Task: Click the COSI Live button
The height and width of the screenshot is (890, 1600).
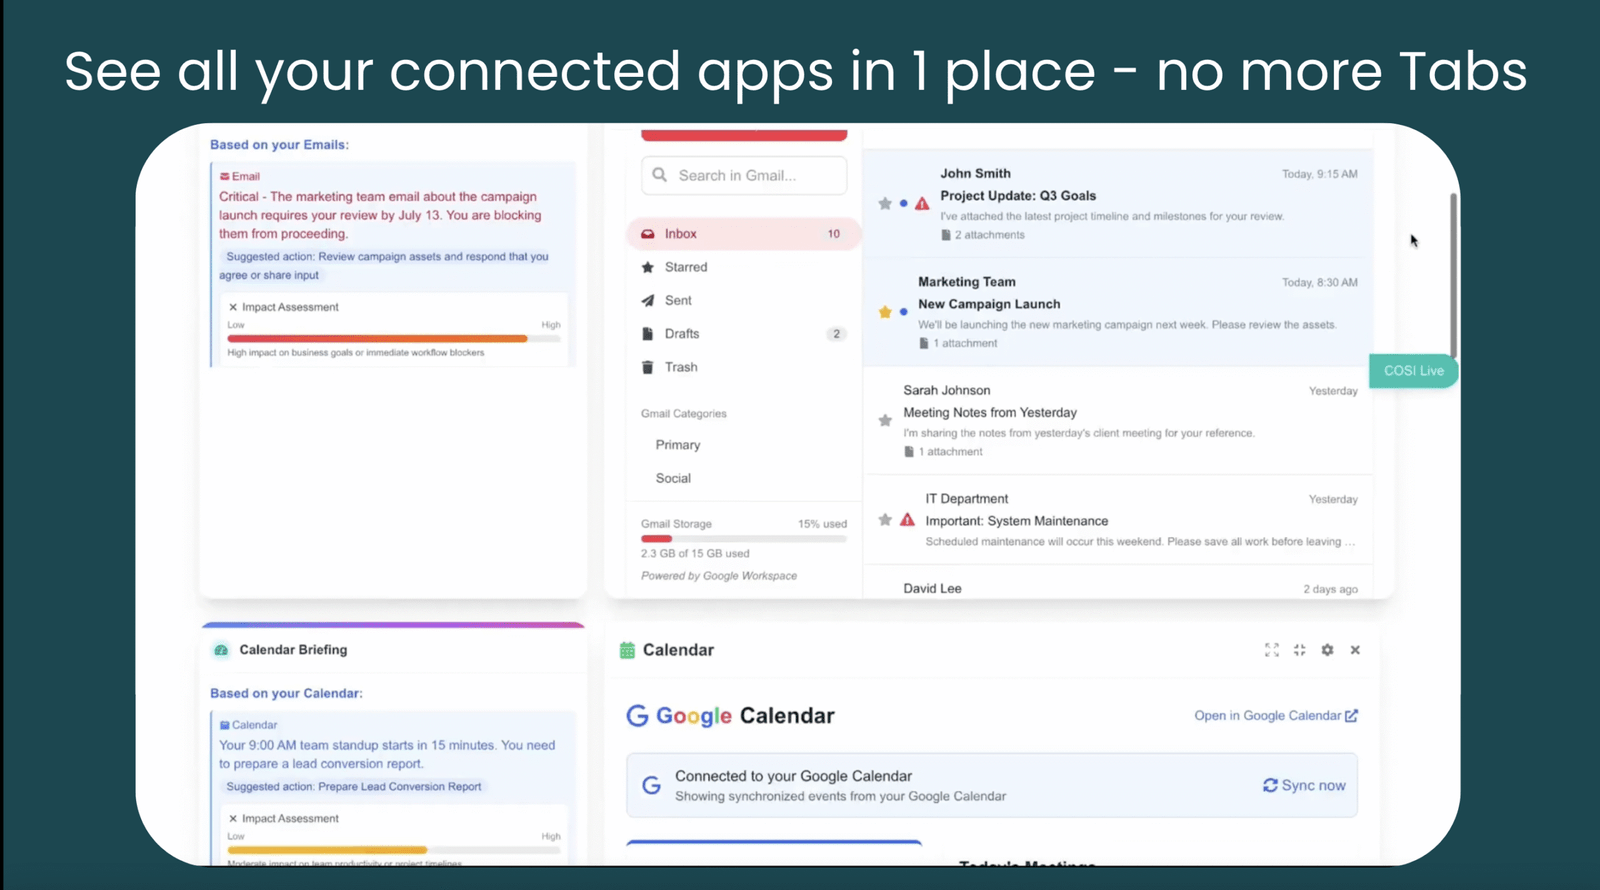Action: [x=1414, y=371]
